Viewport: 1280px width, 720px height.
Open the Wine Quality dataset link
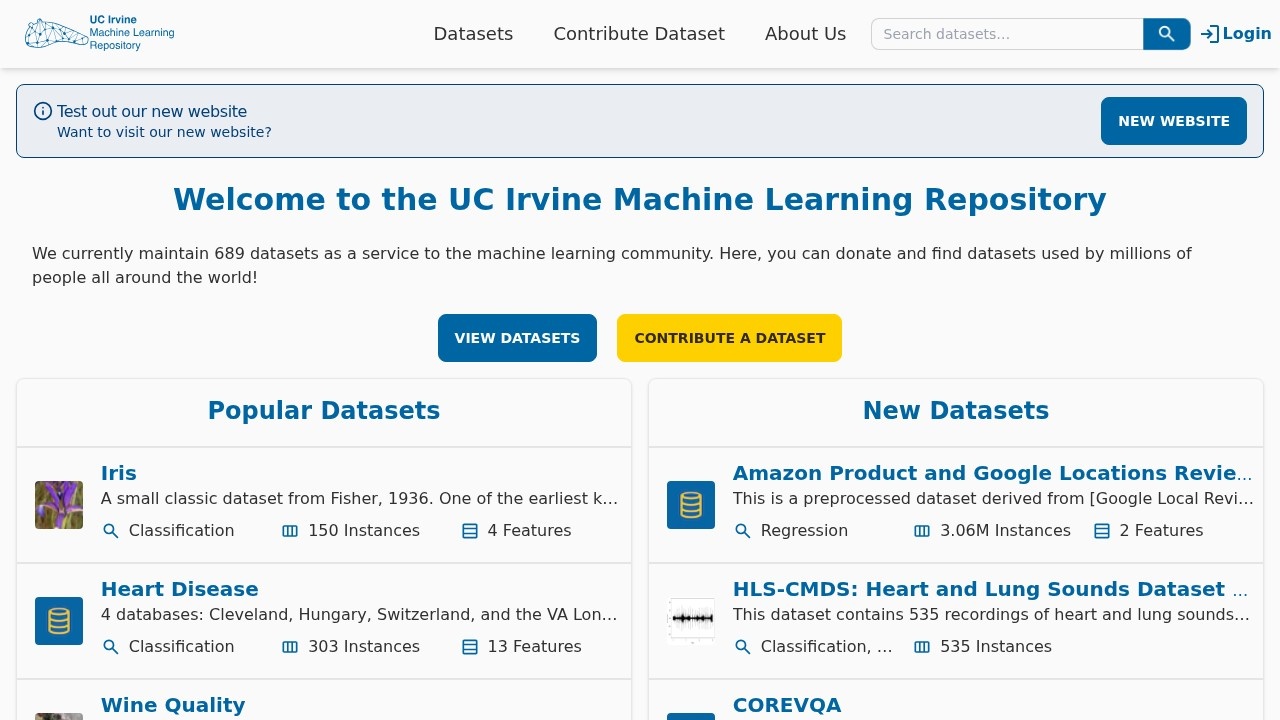tap(173, 705)
